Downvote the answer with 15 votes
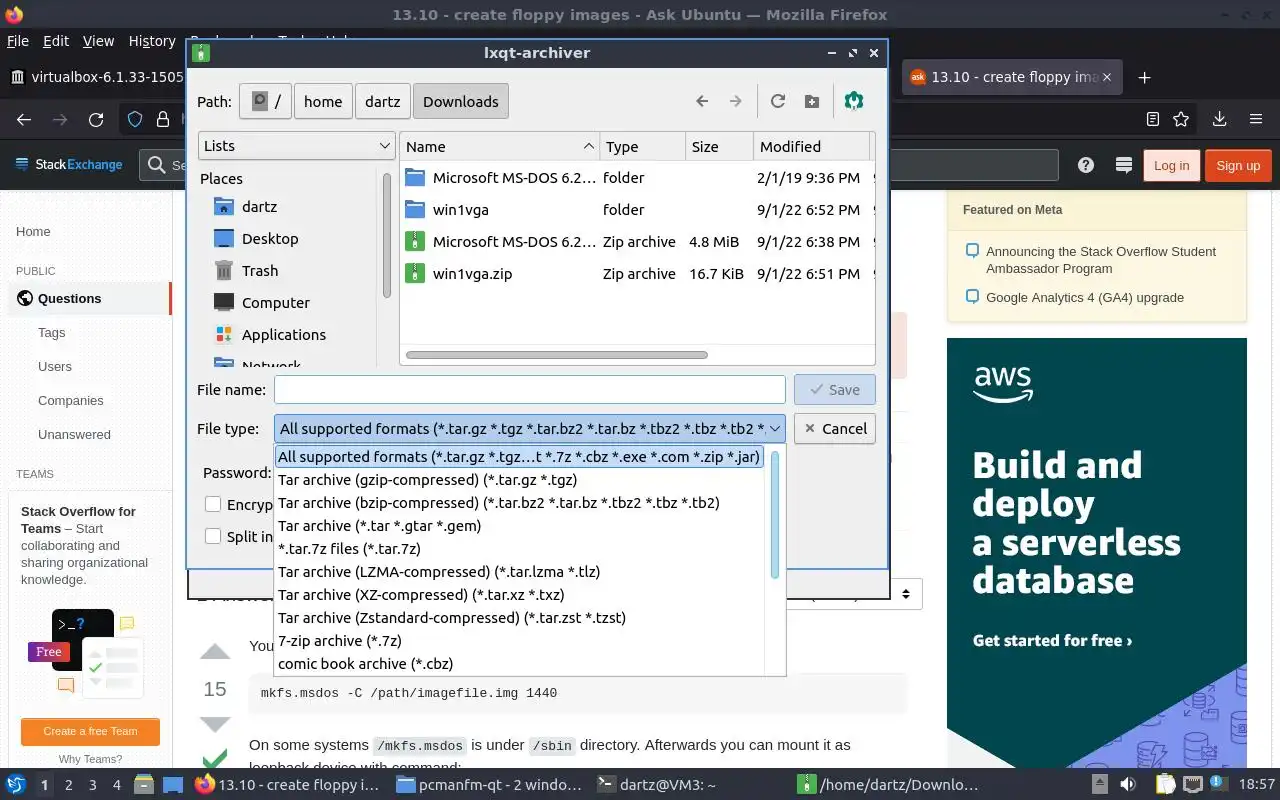 click(215, 724)
